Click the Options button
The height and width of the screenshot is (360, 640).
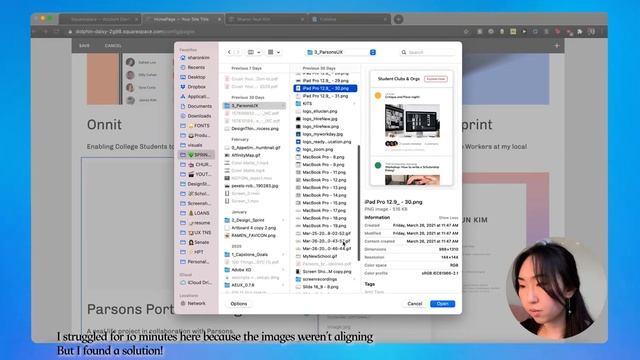pos(239,304)
